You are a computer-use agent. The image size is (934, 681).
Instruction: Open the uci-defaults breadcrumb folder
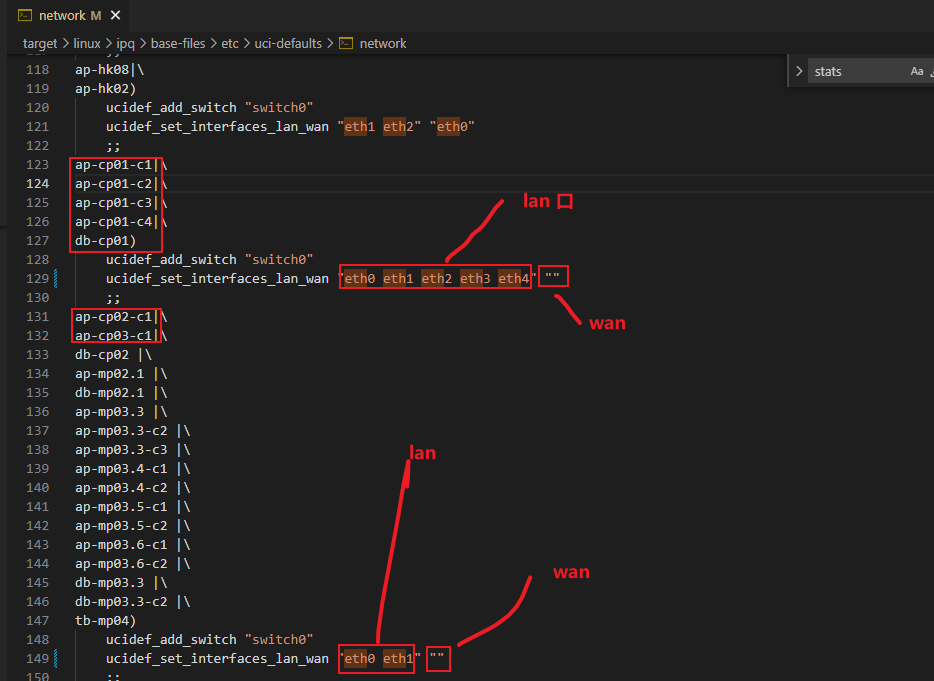288,43
